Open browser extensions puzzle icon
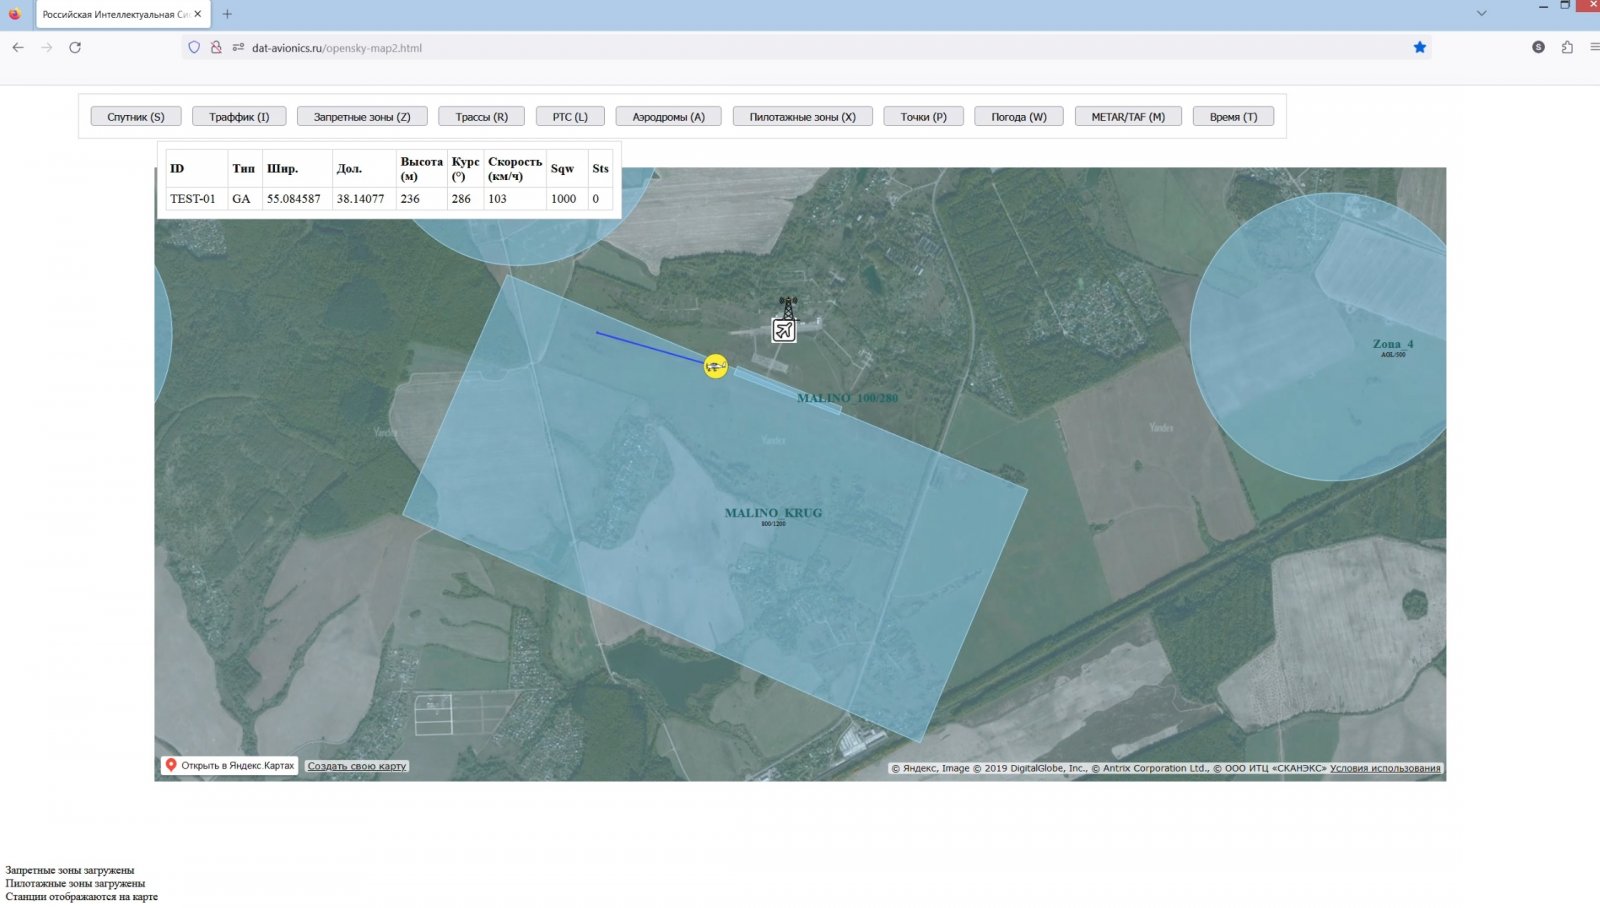Viewport: 1600px width, 908px height. tap(1567, 47)
